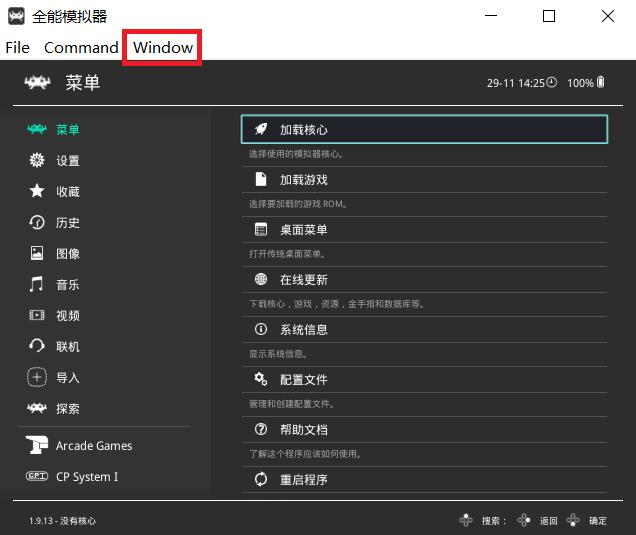Click the date time 29-11 14:25
Screen dimensions: 636x535
516,83
